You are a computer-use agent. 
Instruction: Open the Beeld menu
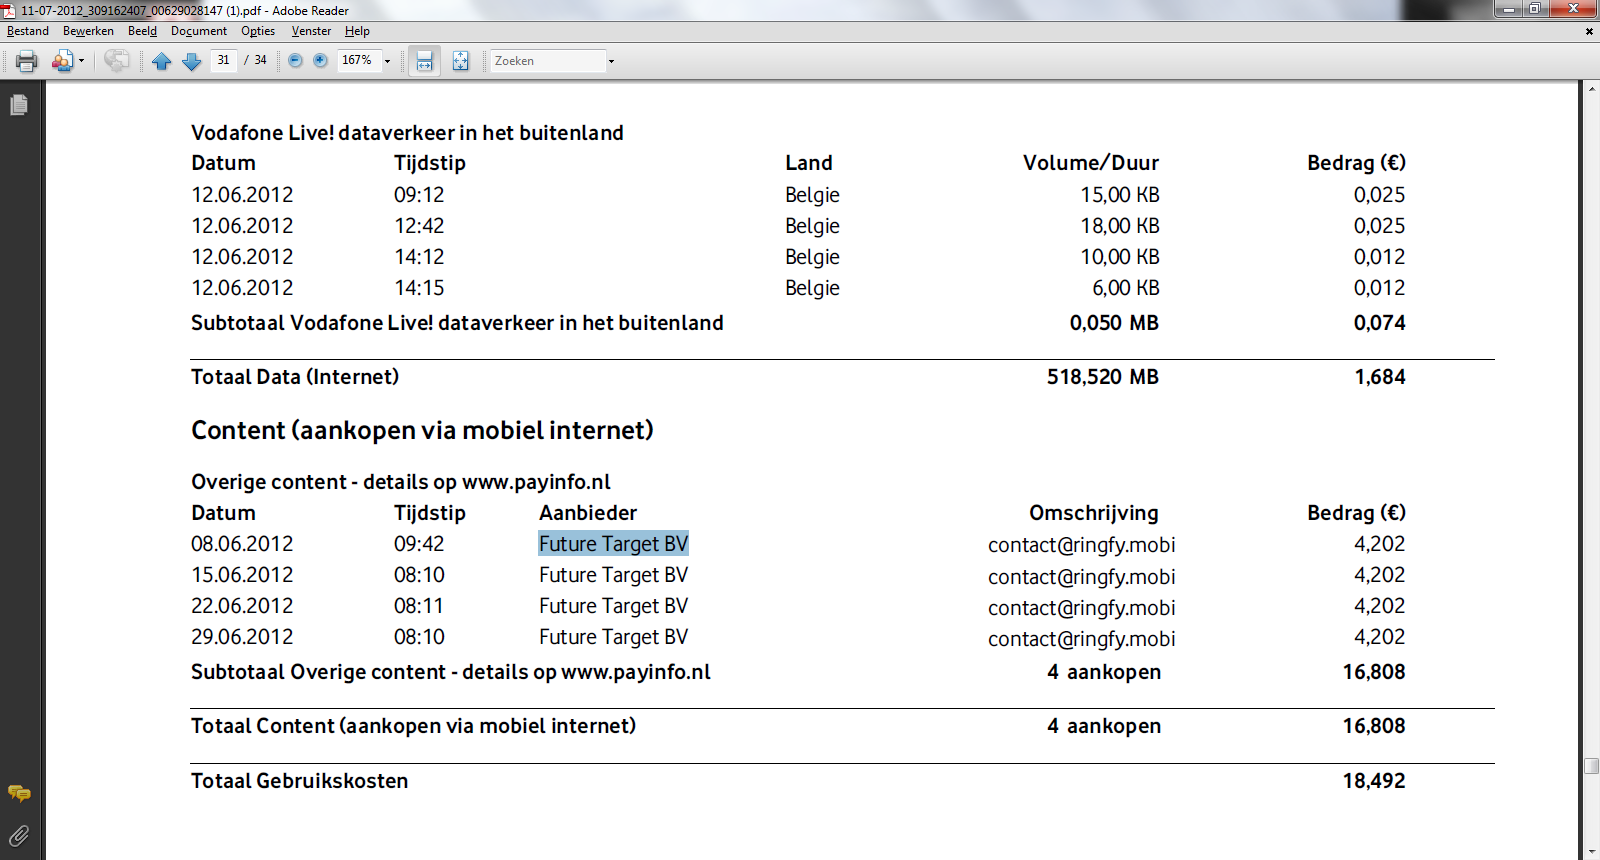tap(142, 31)
